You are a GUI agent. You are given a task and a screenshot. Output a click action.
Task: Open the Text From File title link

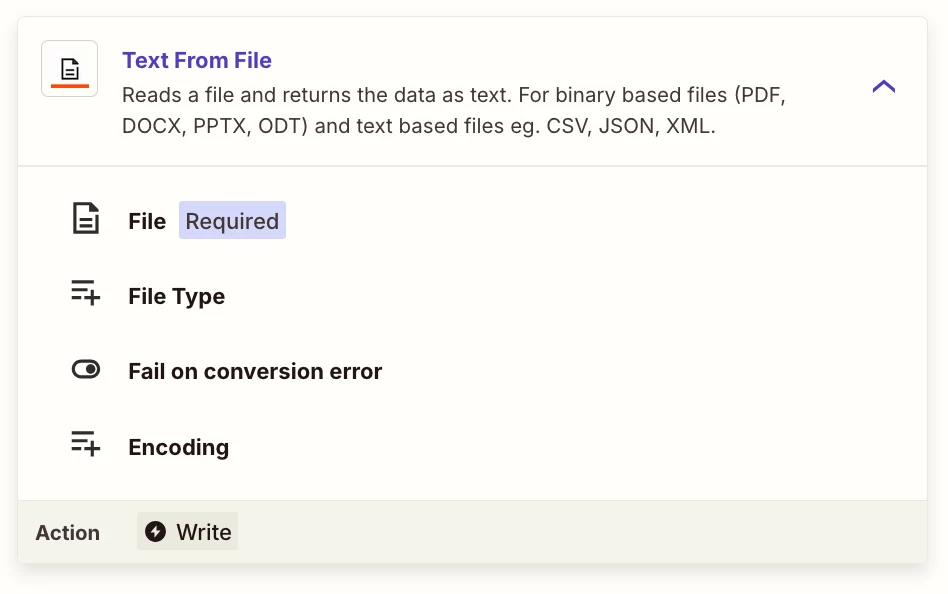pos(197,60)
